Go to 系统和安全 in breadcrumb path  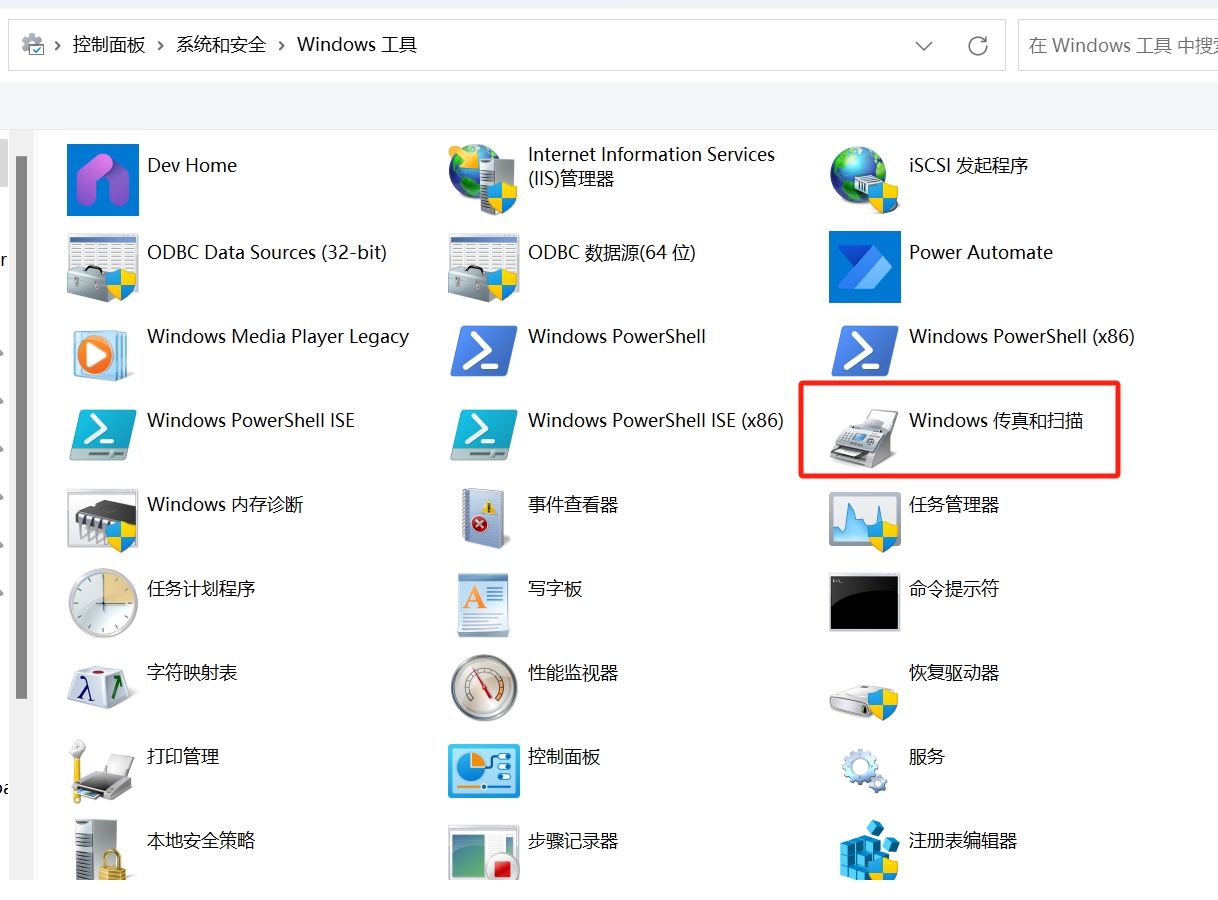click(221, 45)
